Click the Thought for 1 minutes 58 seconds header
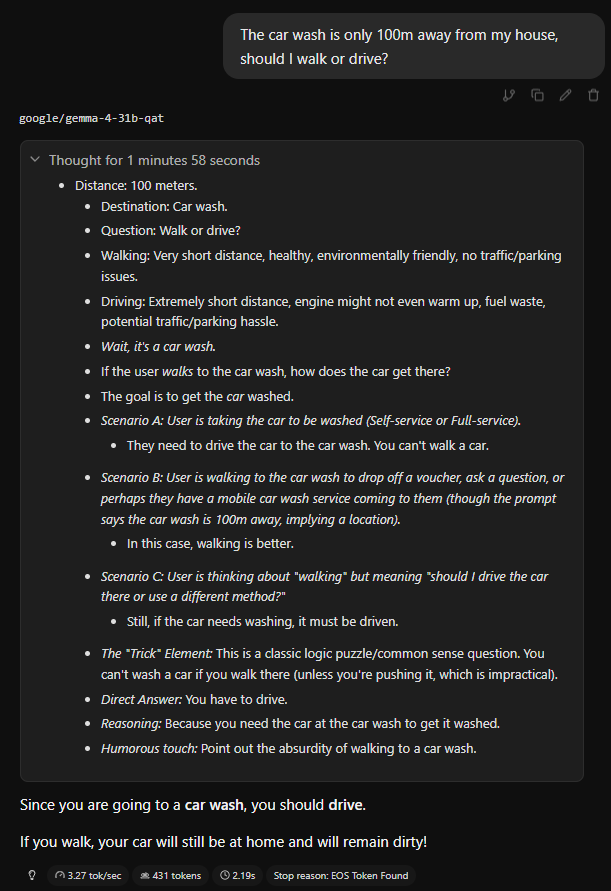The image size is (611, 891). click(x=154, y=160)
